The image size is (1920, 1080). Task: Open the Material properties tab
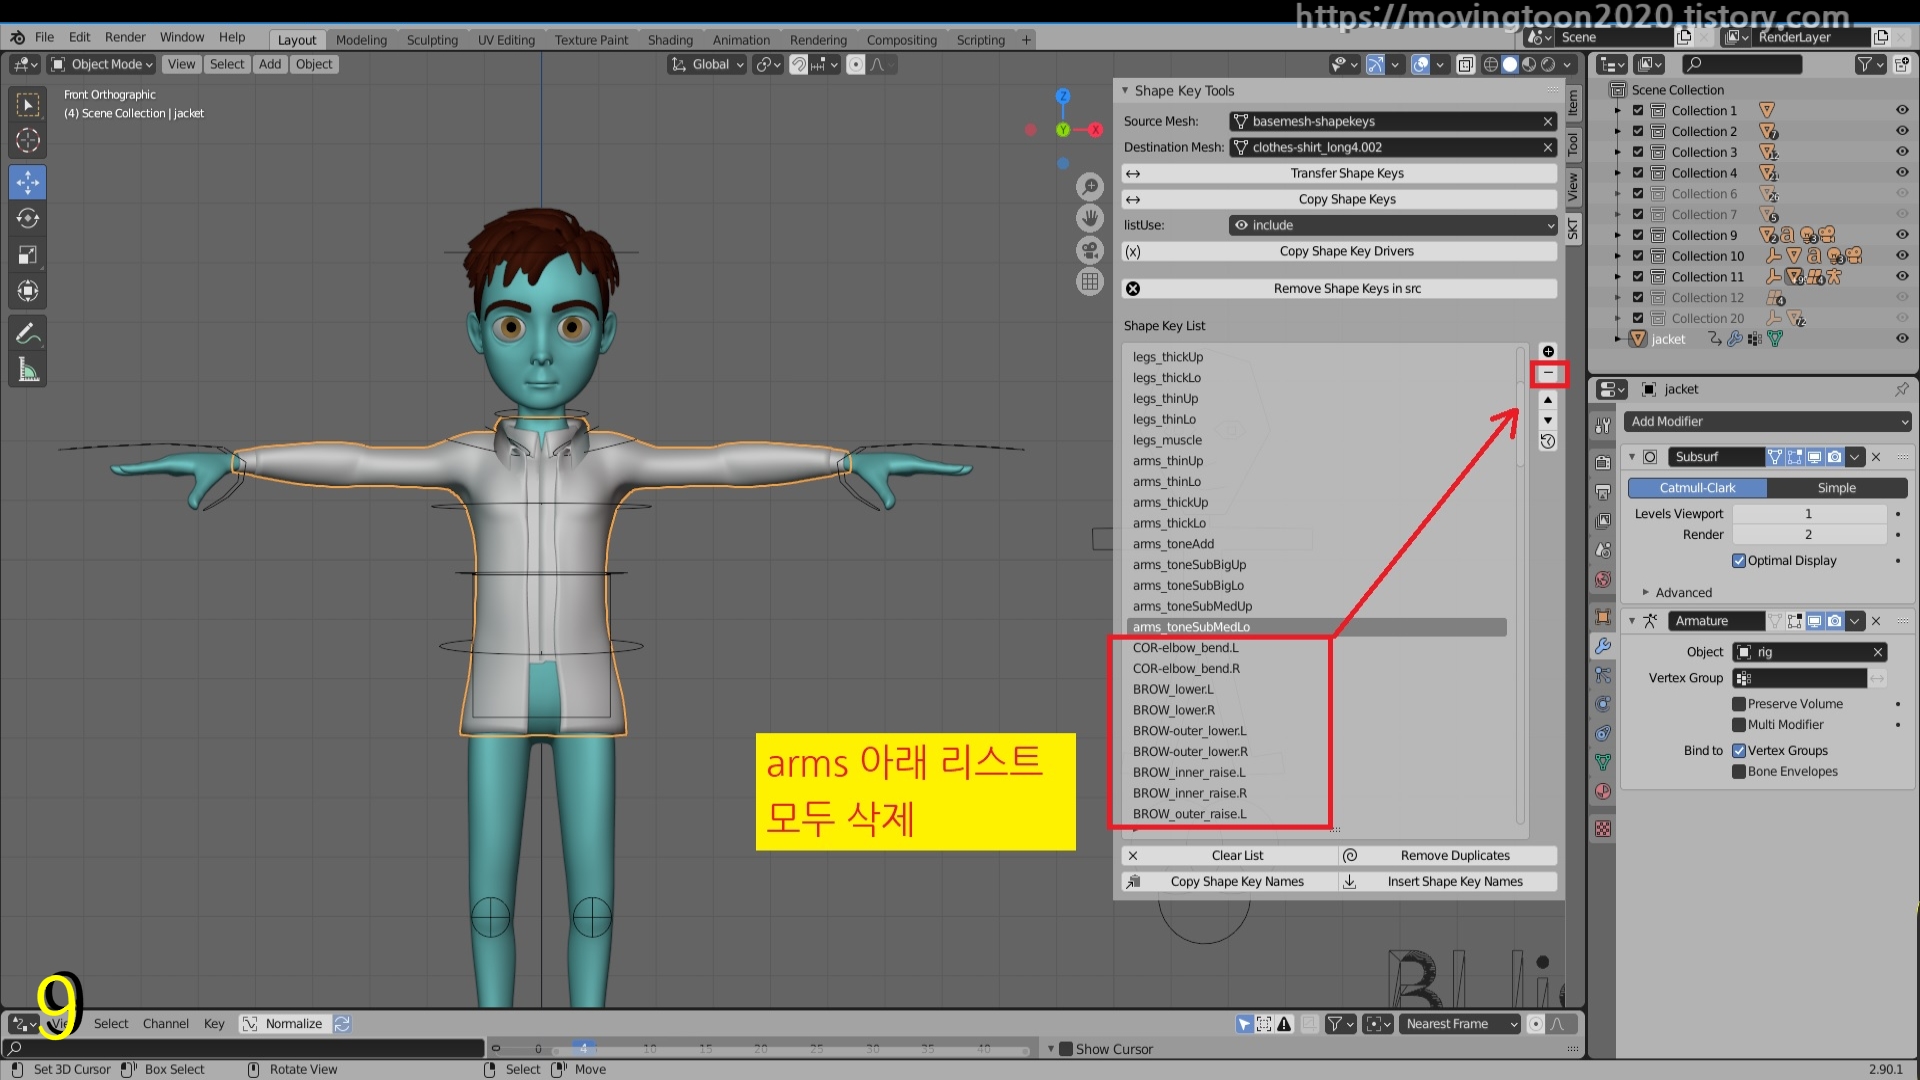[1603, 791]
